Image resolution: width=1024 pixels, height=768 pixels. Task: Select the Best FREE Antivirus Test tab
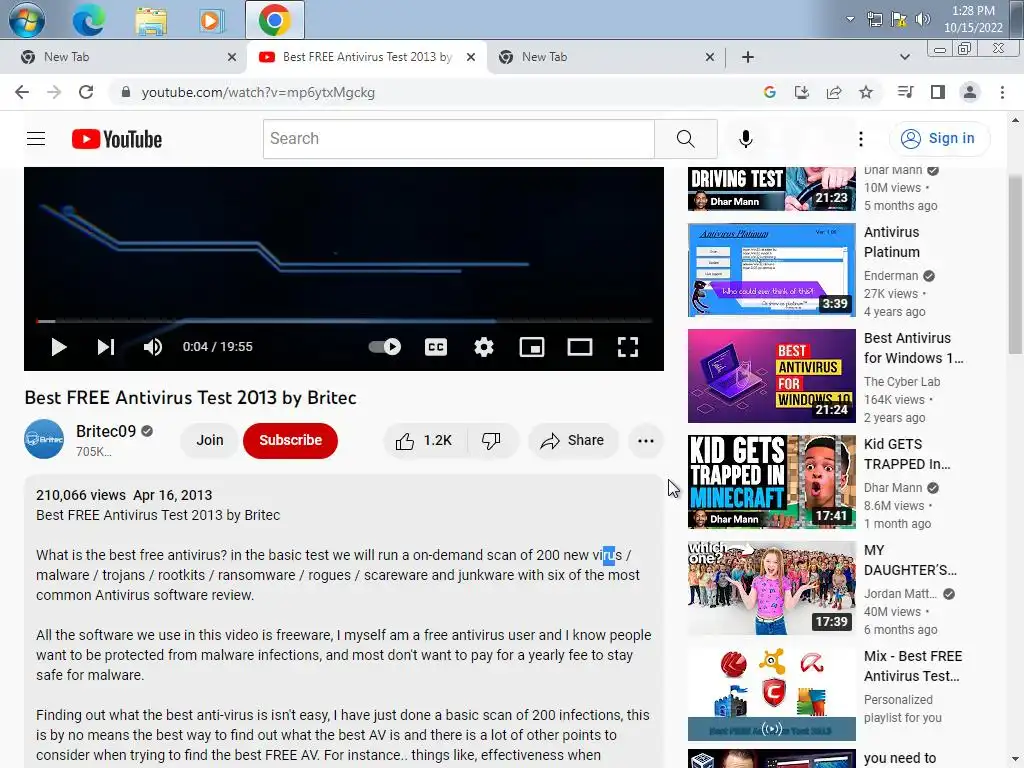point(367,57)
